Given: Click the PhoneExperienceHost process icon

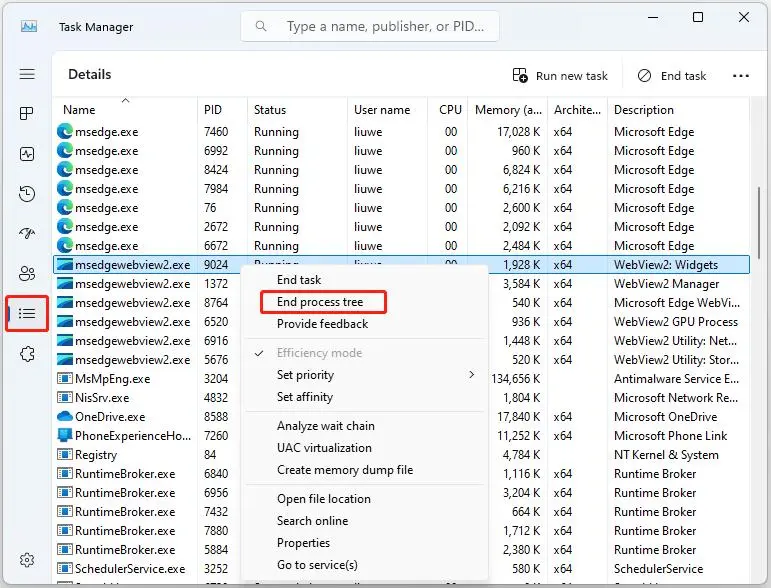Looking at the screenshot, I should [64, 436].
